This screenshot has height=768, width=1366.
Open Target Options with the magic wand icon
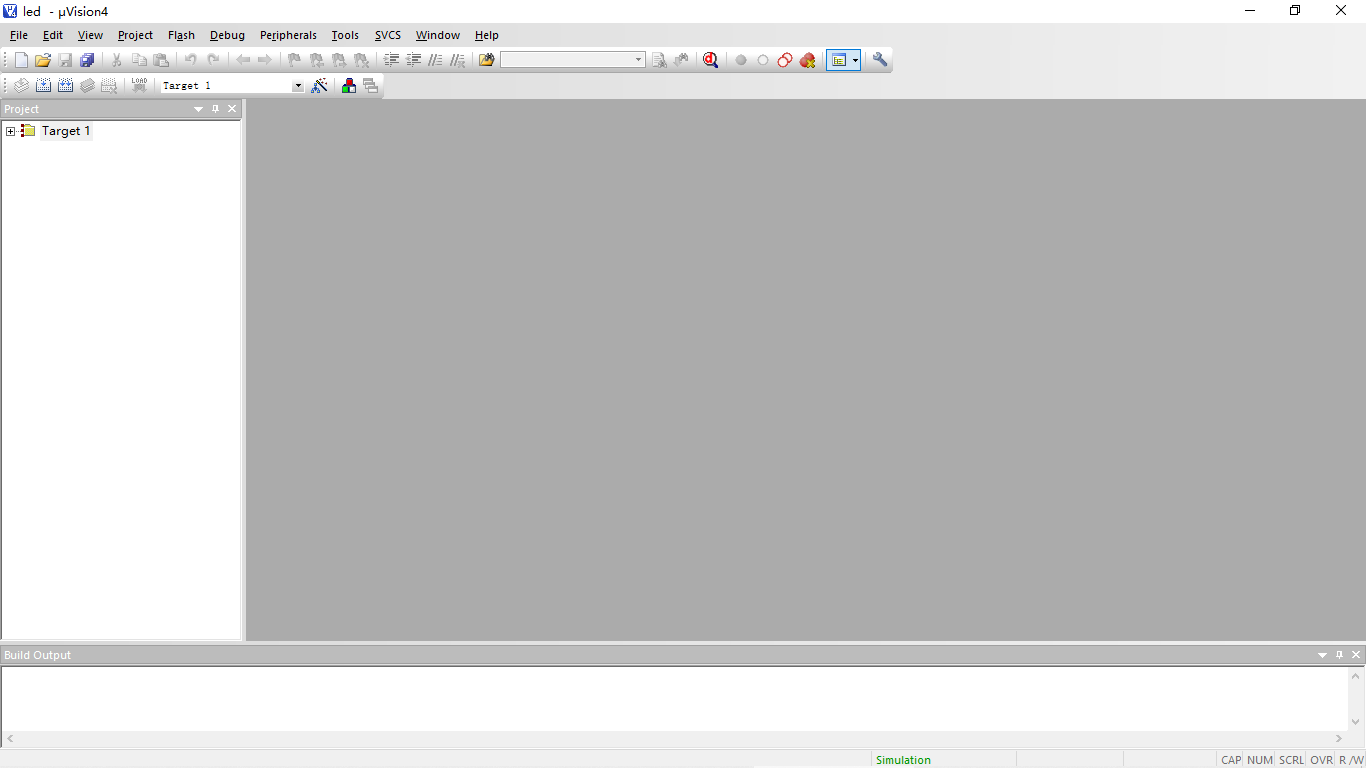(319, 86)
